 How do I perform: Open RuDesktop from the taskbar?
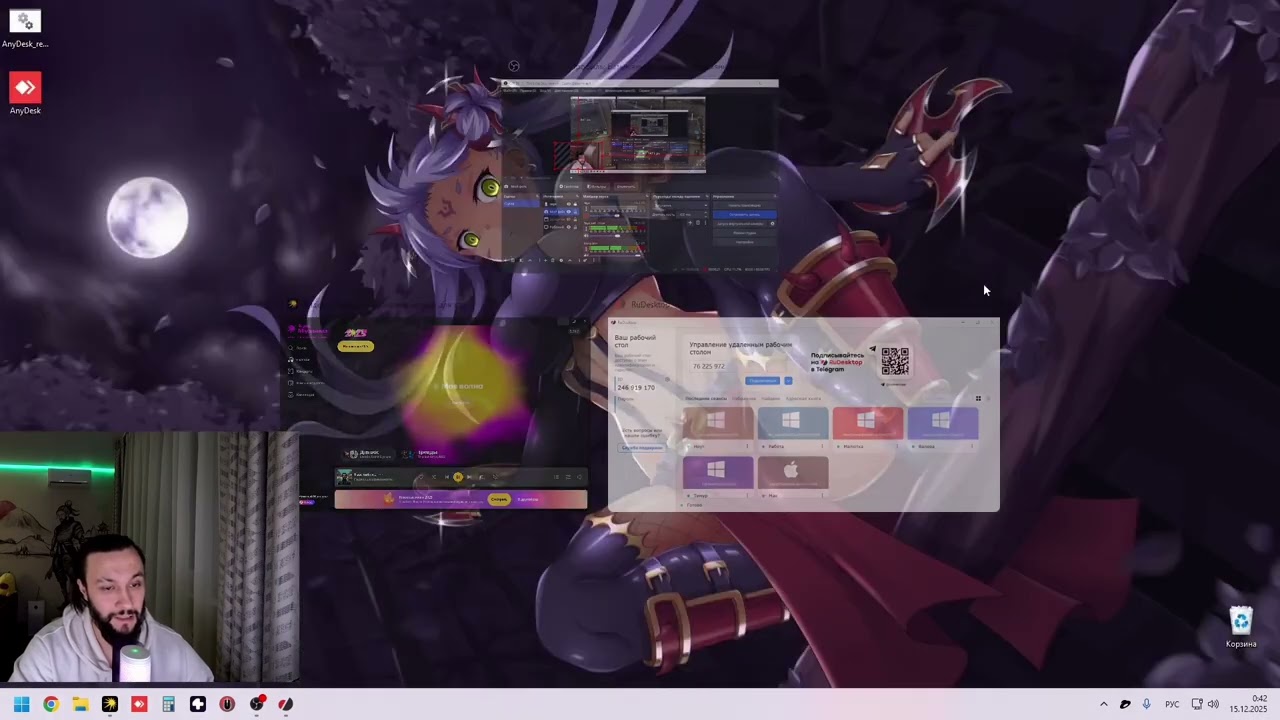coord(286,704)
